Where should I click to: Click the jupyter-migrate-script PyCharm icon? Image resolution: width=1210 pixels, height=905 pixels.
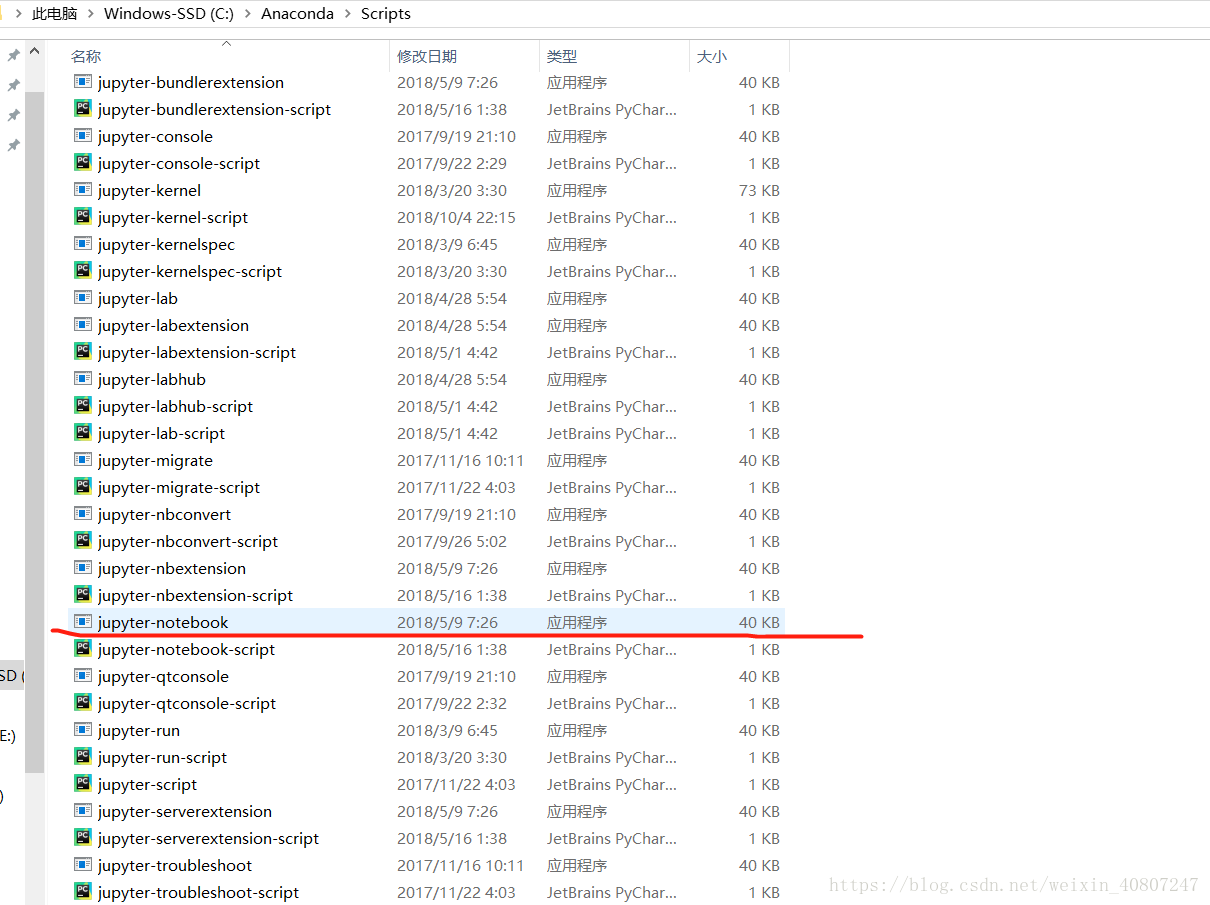click(x=83, y=487)
